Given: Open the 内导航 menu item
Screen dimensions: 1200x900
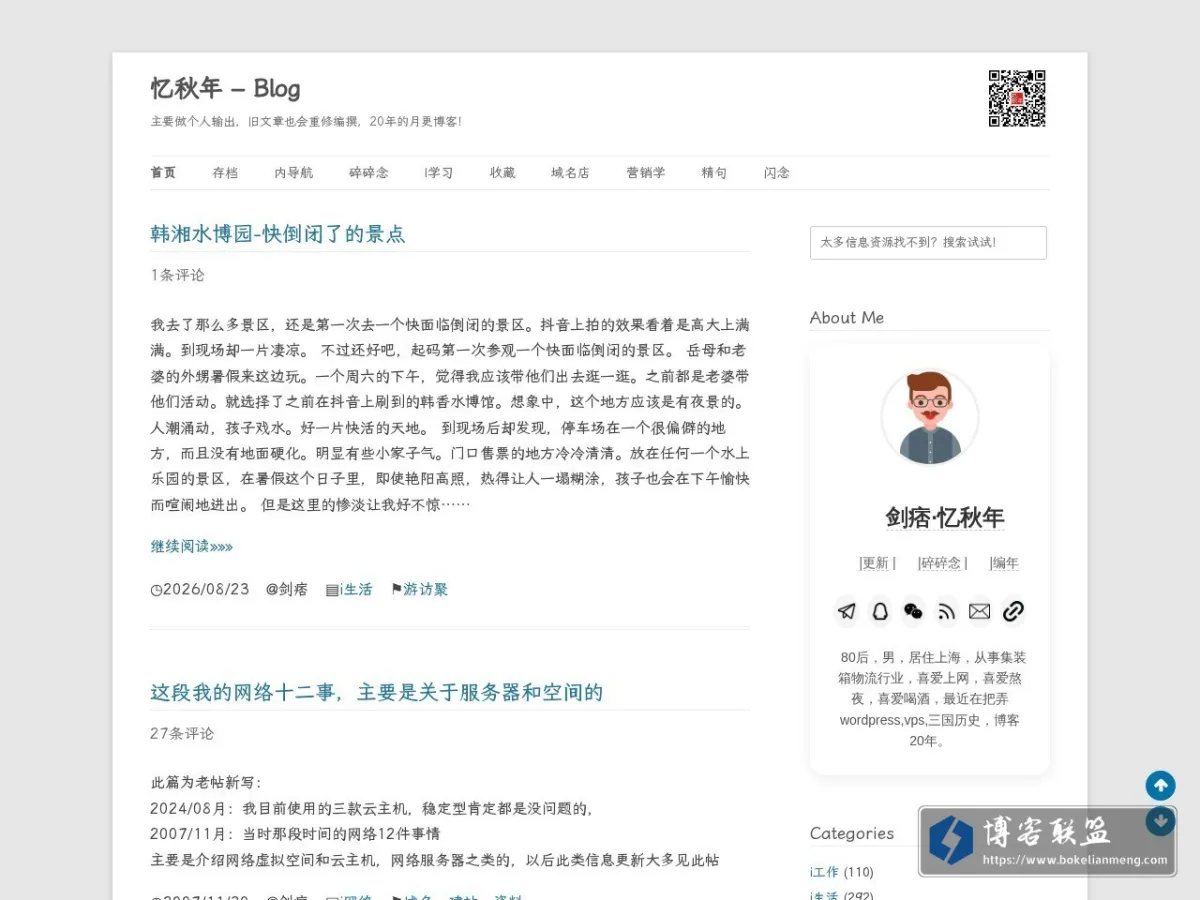Looking at the screenshot, I should pos(294,172).
